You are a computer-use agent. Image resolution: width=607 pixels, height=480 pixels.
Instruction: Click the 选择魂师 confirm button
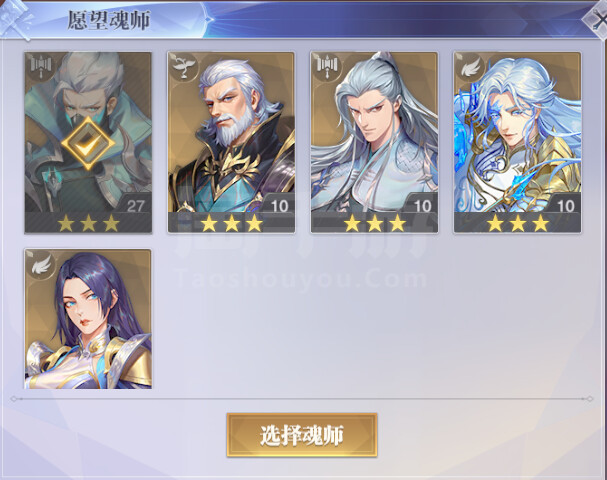(x=302, y=435)
